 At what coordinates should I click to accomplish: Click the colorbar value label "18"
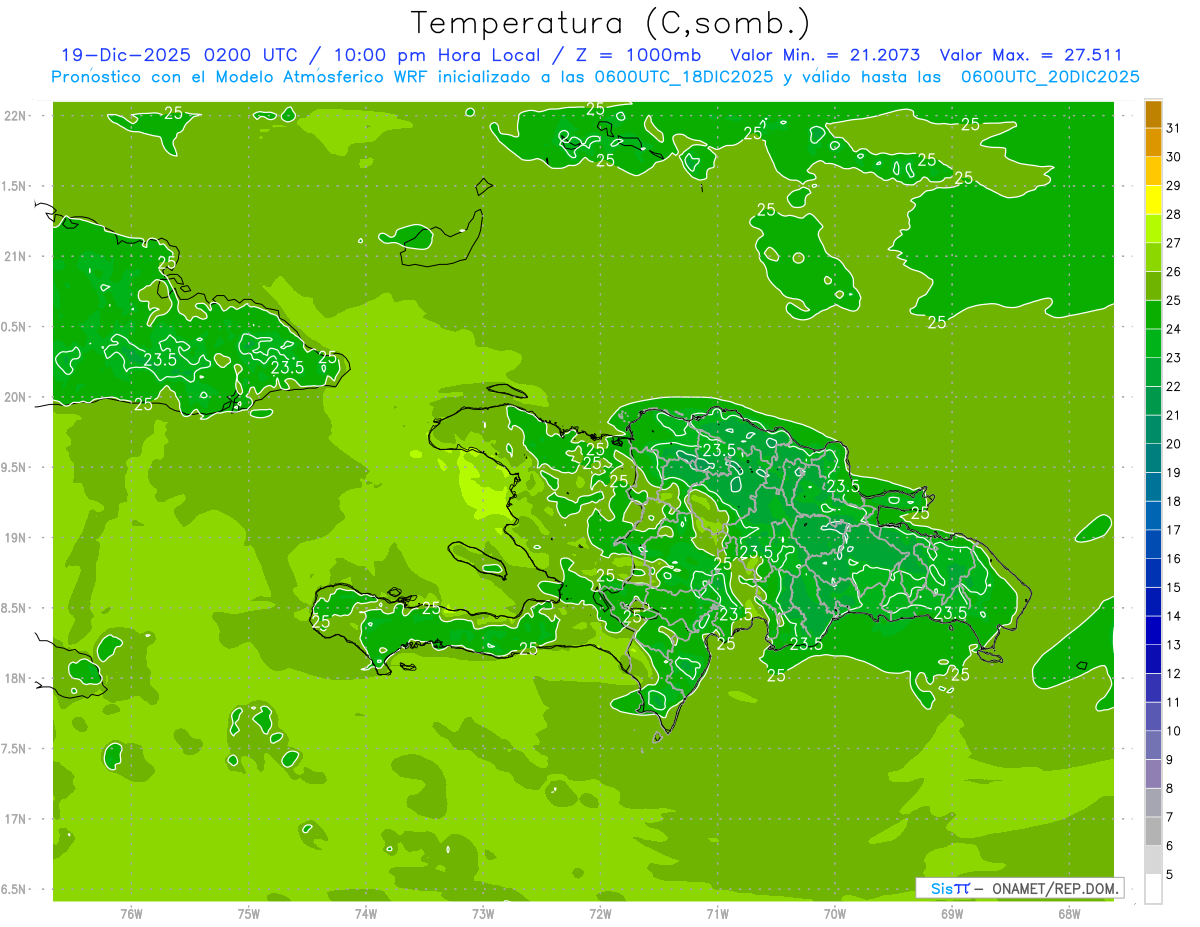1173,501
